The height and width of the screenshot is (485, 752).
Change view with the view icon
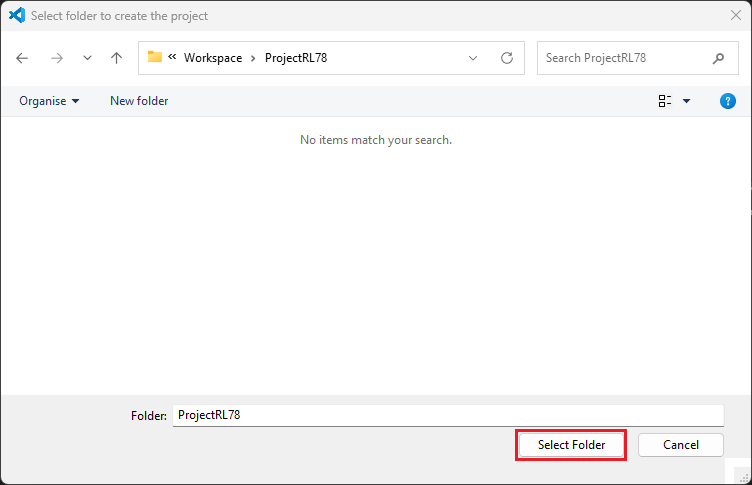click(x=665, y=101)
